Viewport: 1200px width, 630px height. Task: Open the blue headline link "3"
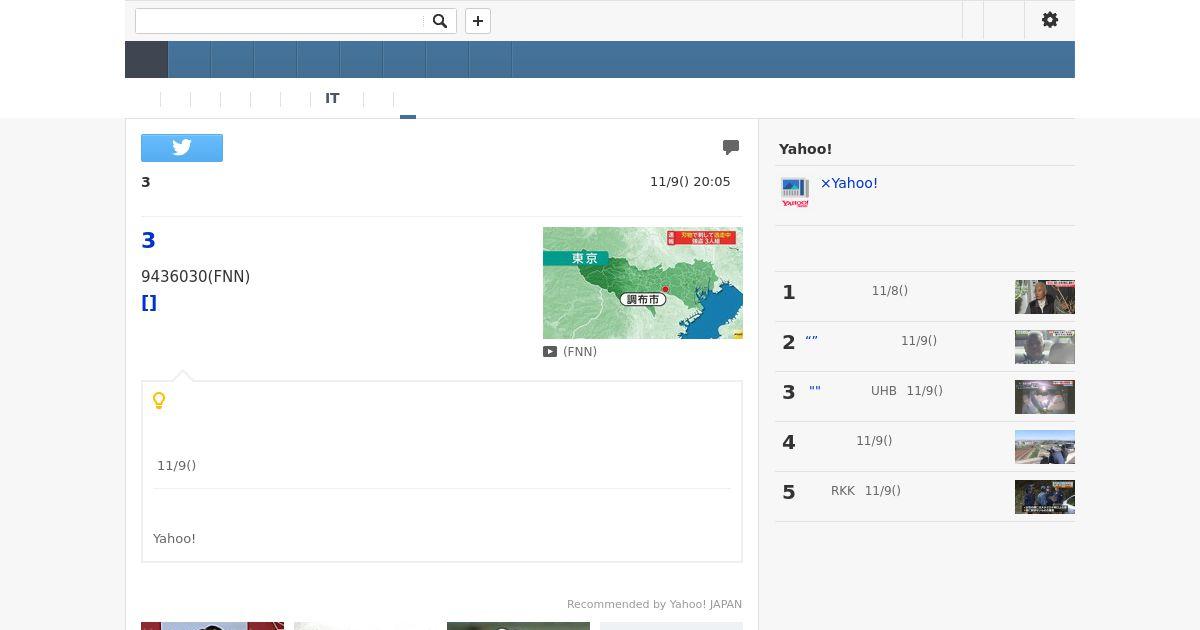[148, 240]
